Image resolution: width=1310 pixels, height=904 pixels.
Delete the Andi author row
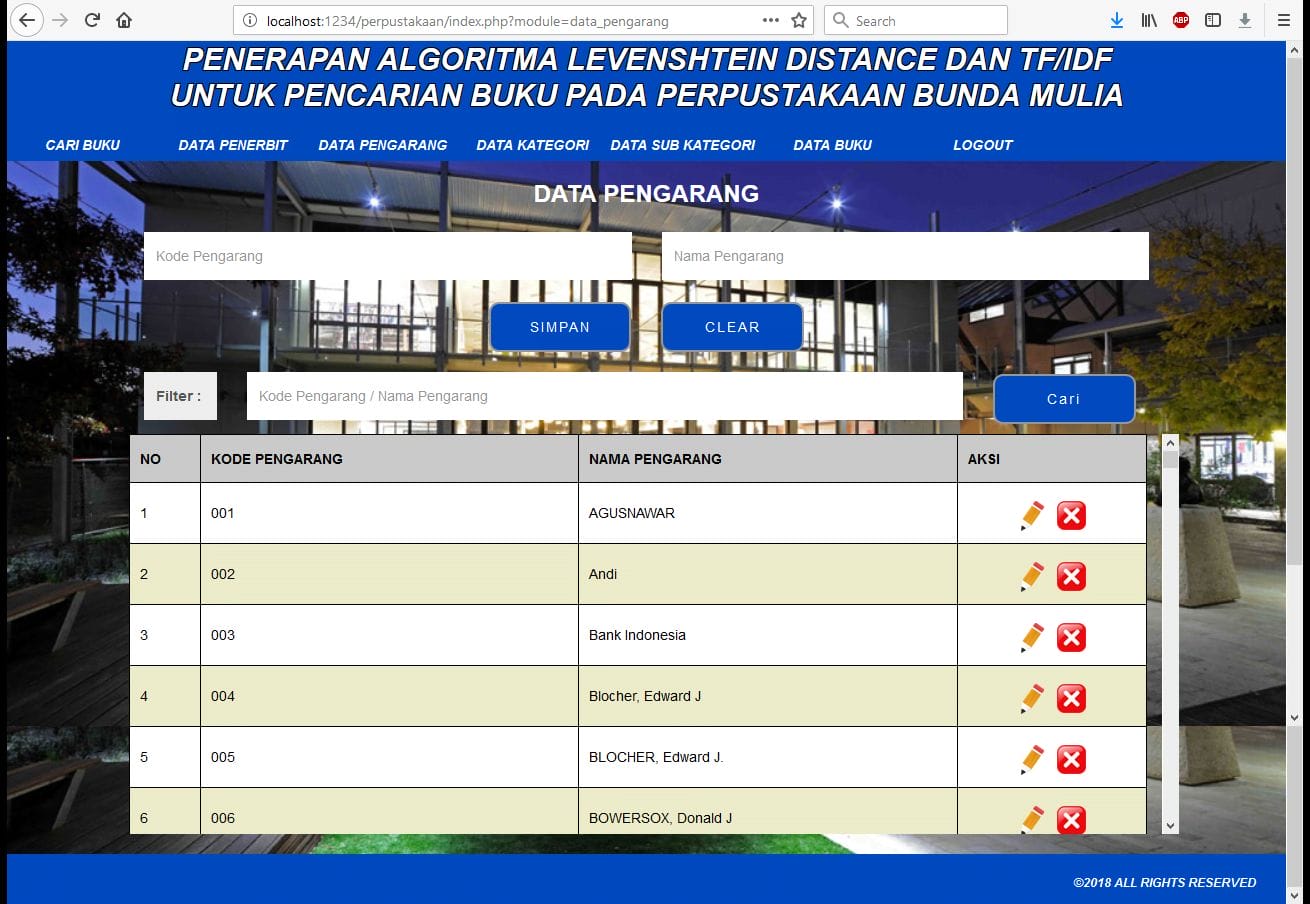(1071, 577)
